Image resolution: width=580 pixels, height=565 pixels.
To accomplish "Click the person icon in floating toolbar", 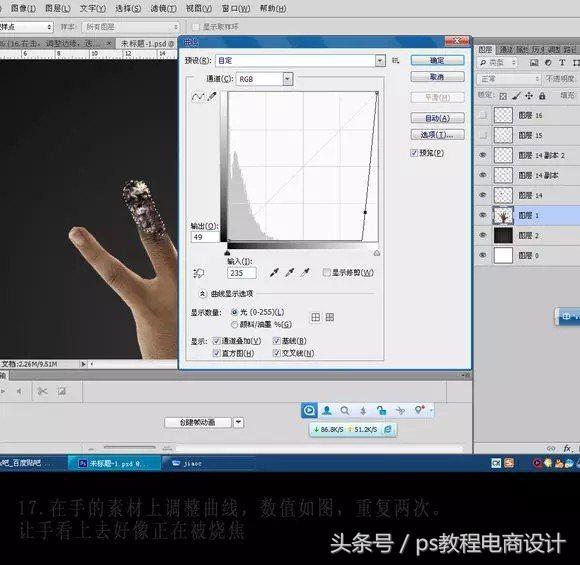I will point(327,411).
